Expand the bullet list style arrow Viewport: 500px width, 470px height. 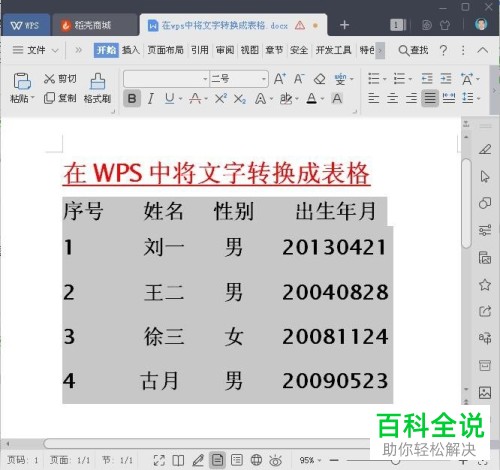click(x=384, y=79)
